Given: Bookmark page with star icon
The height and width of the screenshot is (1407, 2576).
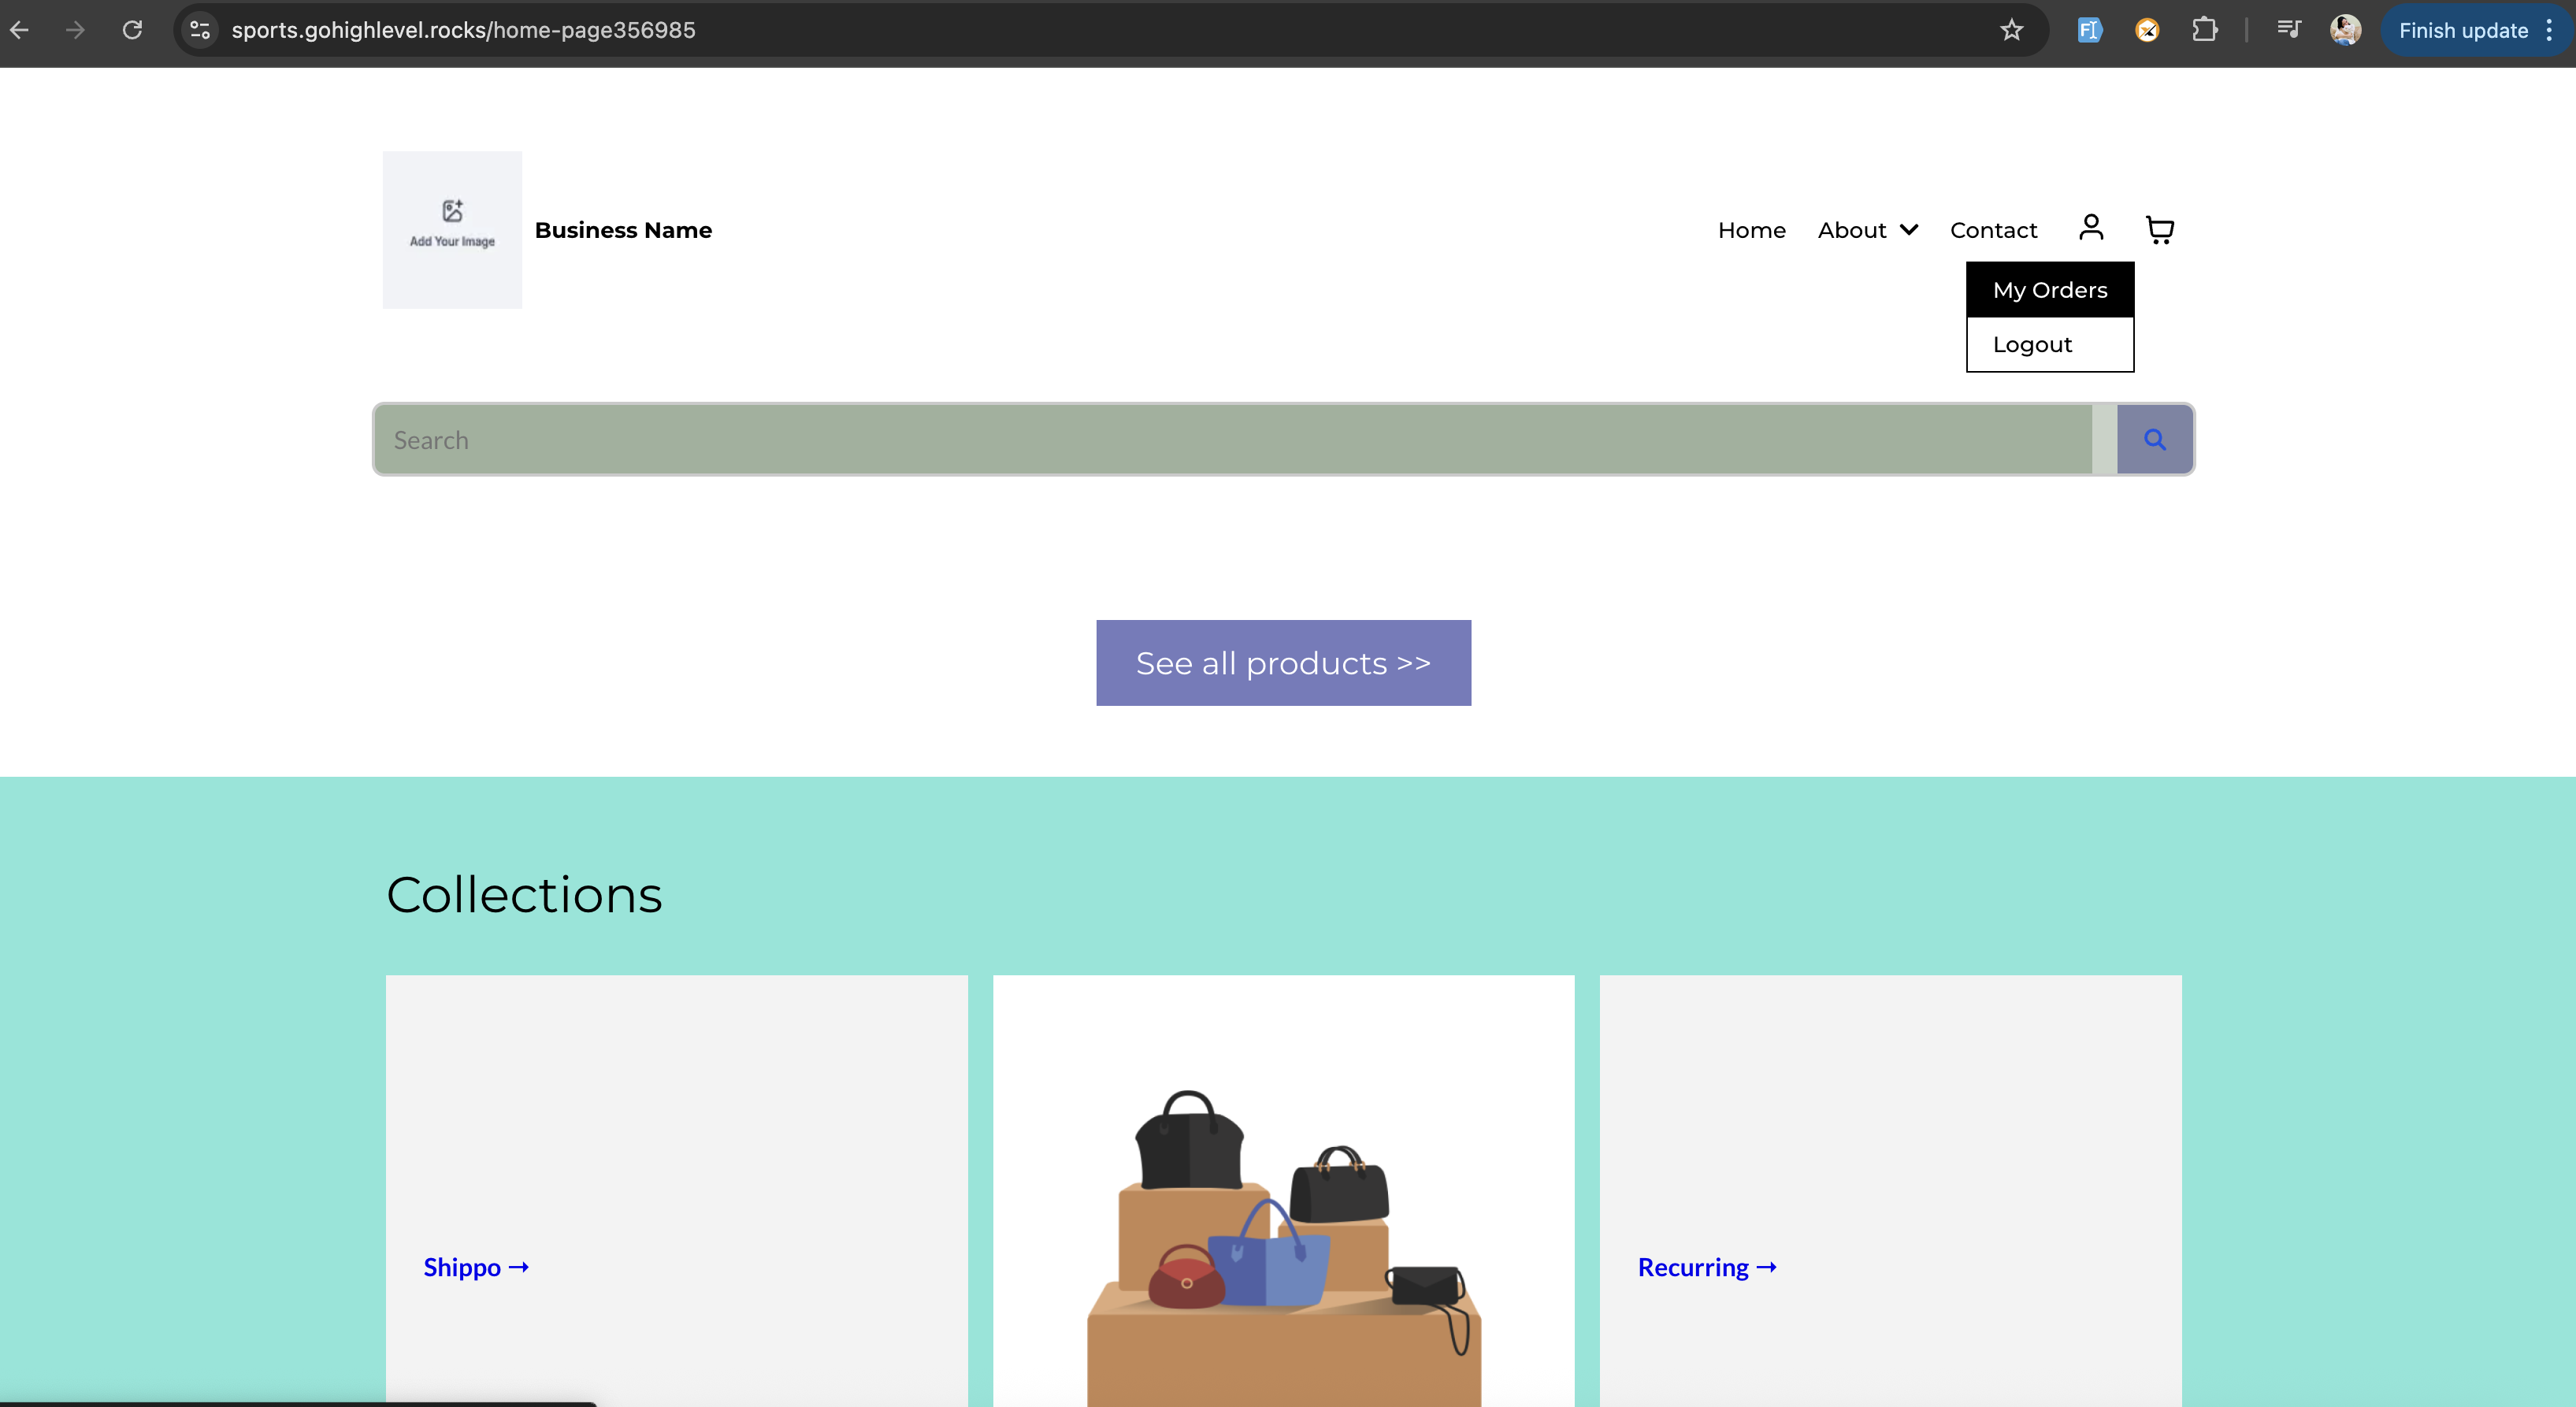Looking at the screenshot, I should click(2012, 30).
